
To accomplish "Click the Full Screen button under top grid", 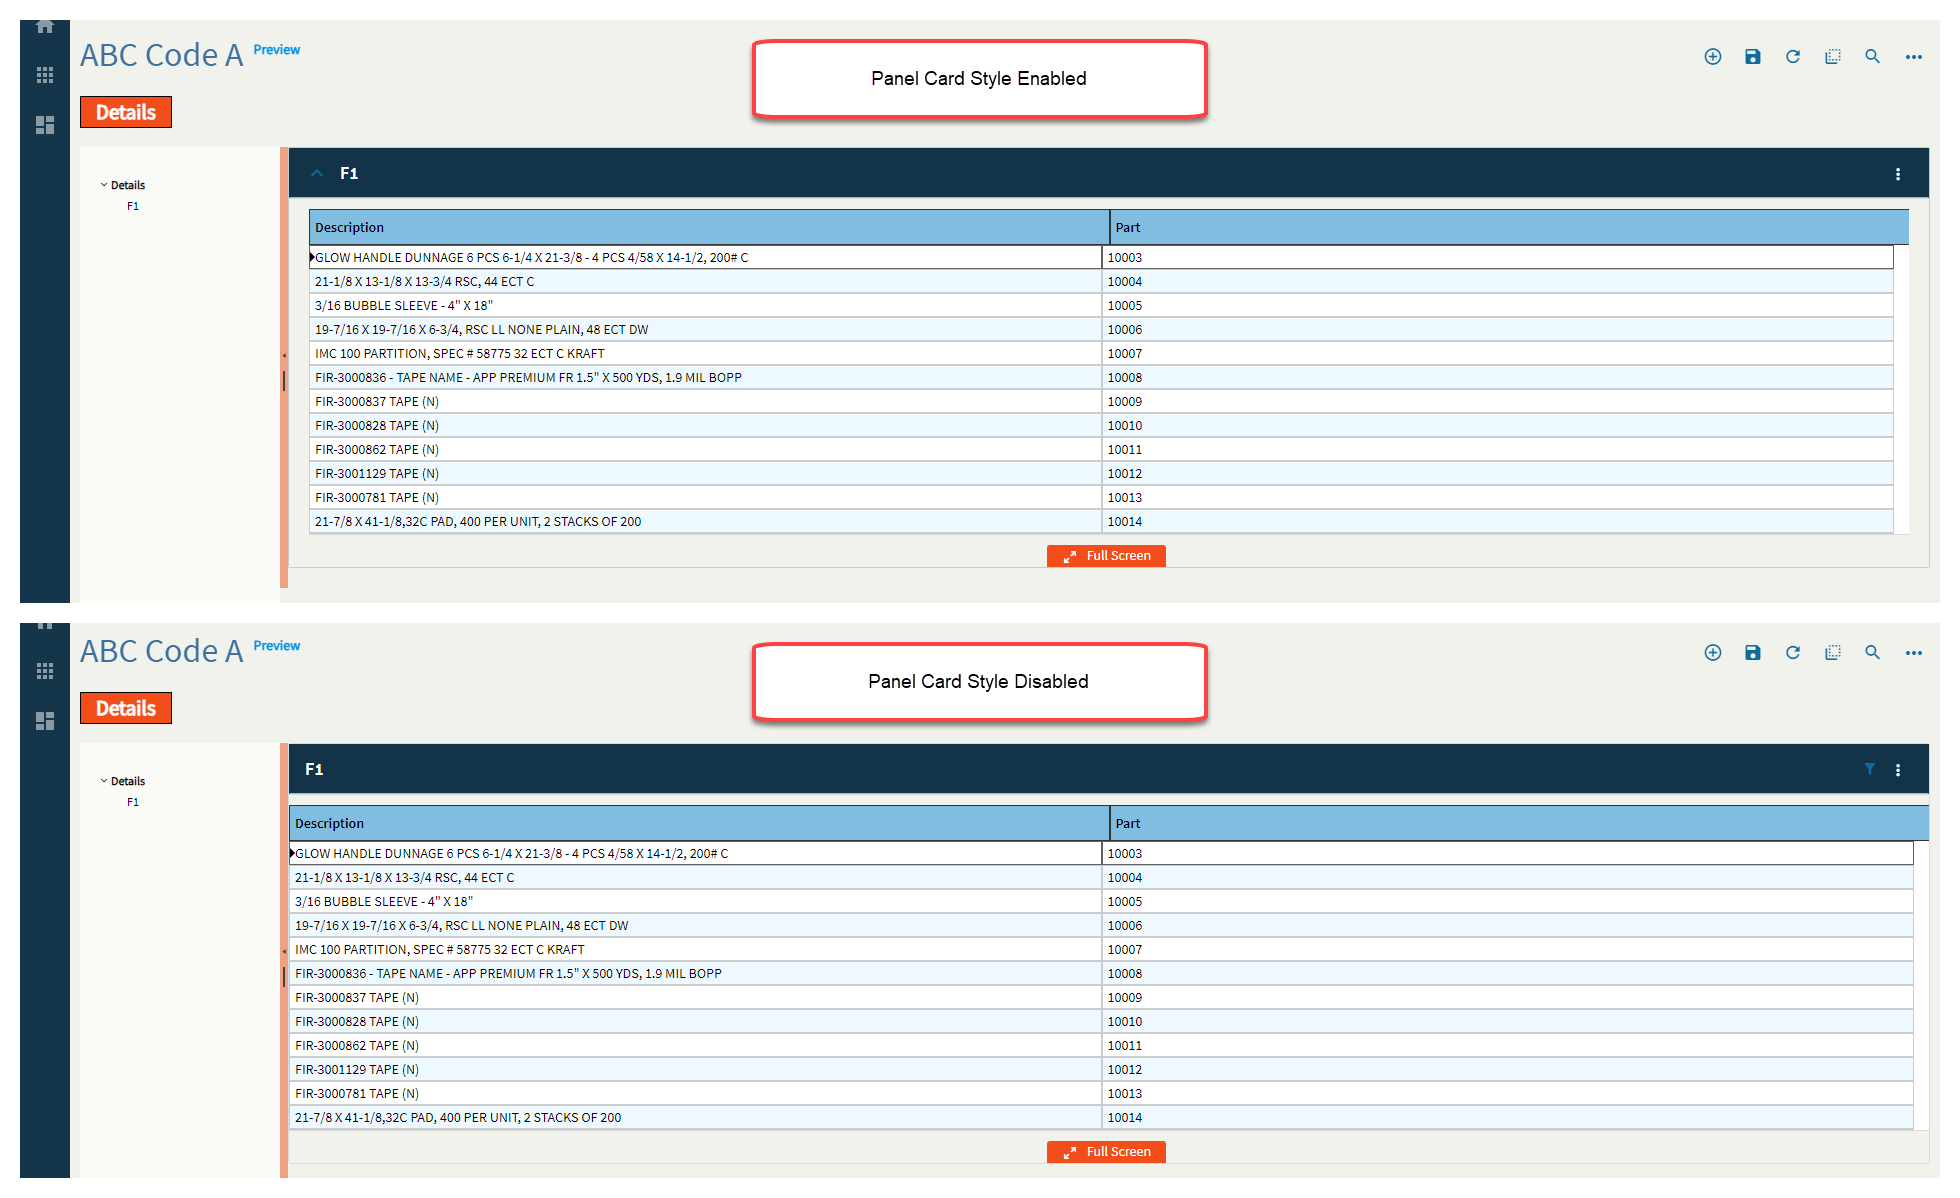I will (1106, 556).
